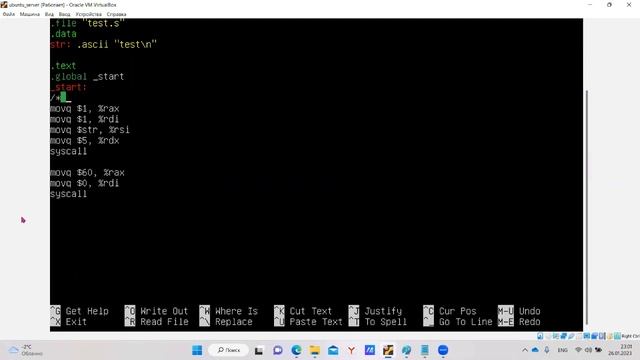This screenshot has width=640, height=360.
Task: Click the battery tray icon
Action: click(598, 350)
